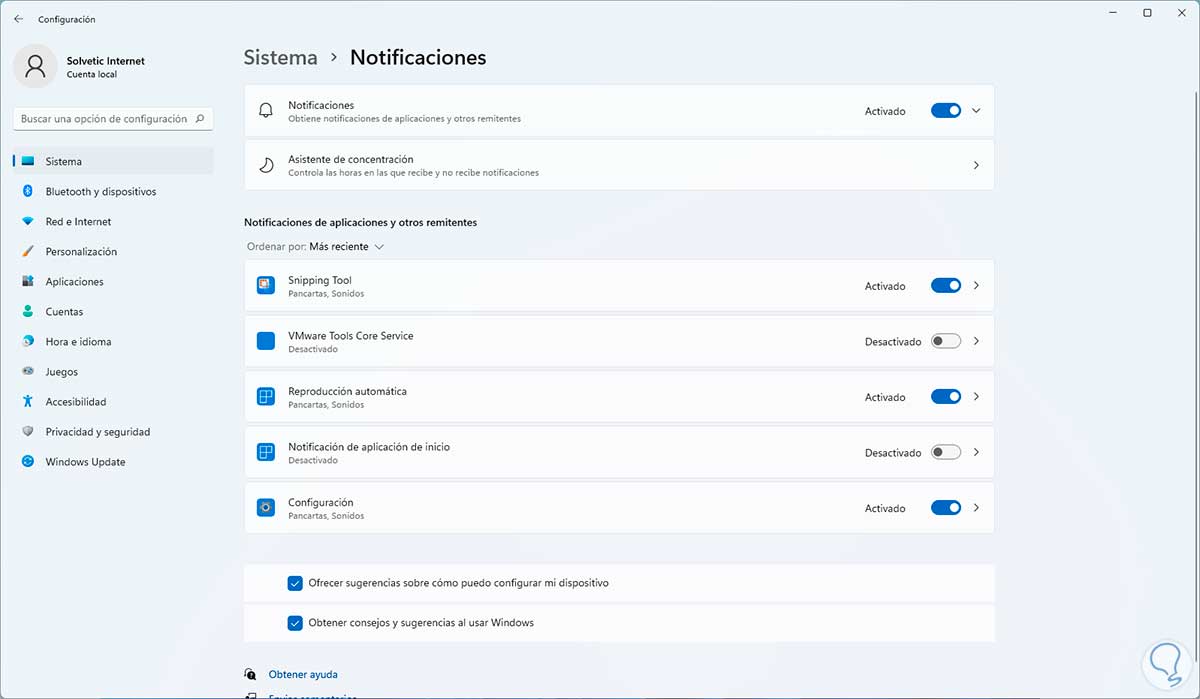Disable Snipping Tool notifications toggle
1200x699 pixels.
click(x=946, y=286)
